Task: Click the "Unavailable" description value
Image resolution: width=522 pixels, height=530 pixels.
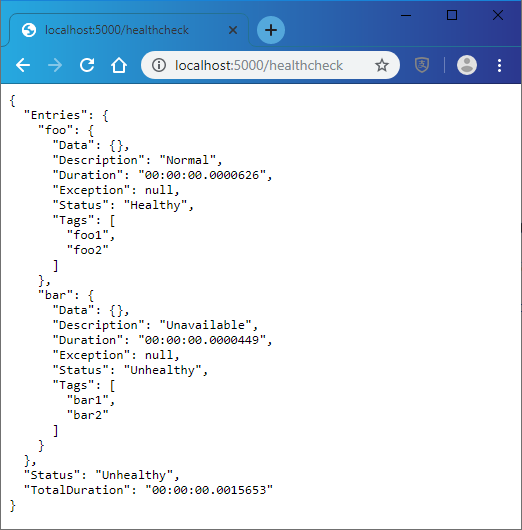Action: point(206,325)
